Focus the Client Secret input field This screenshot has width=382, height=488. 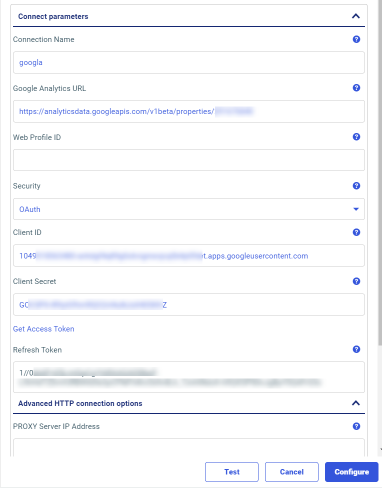[189, 305]
